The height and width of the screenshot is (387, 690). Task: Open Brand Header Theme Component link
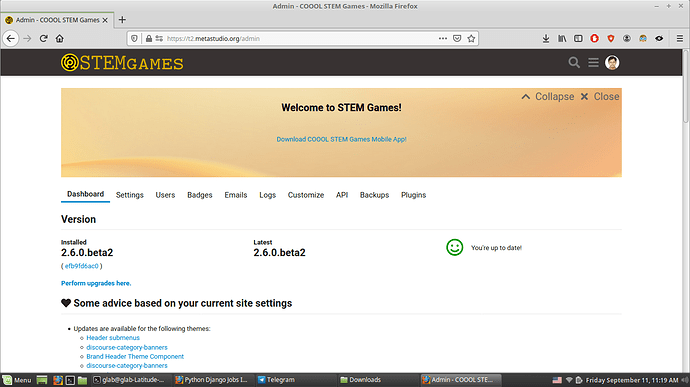(135, 357)
